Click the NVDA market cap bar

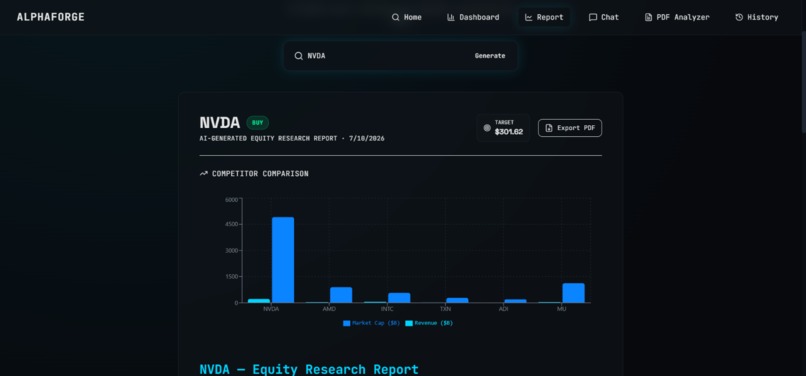[x=283, y=260]
